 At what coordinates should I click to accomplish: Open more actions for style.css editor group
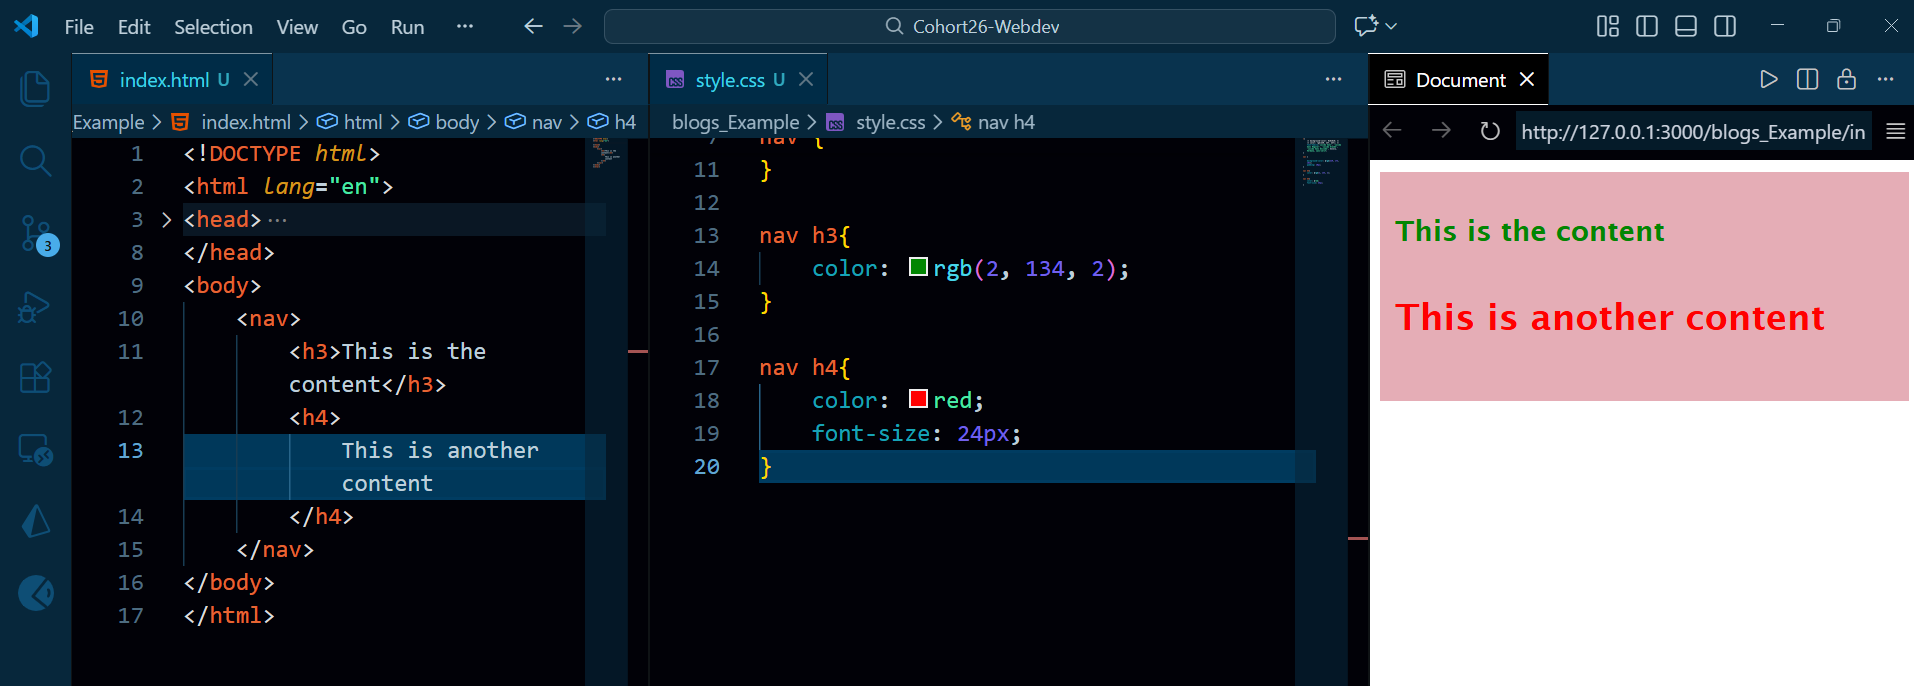tap(1333, 79)
